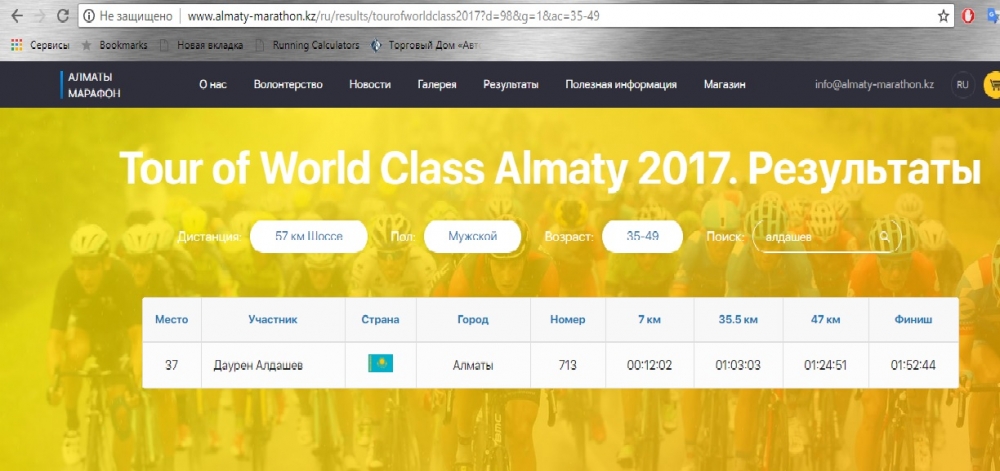The image size is (1000, 471).
Task: Click the Kazakhstan flag icon
Action: 380,364
